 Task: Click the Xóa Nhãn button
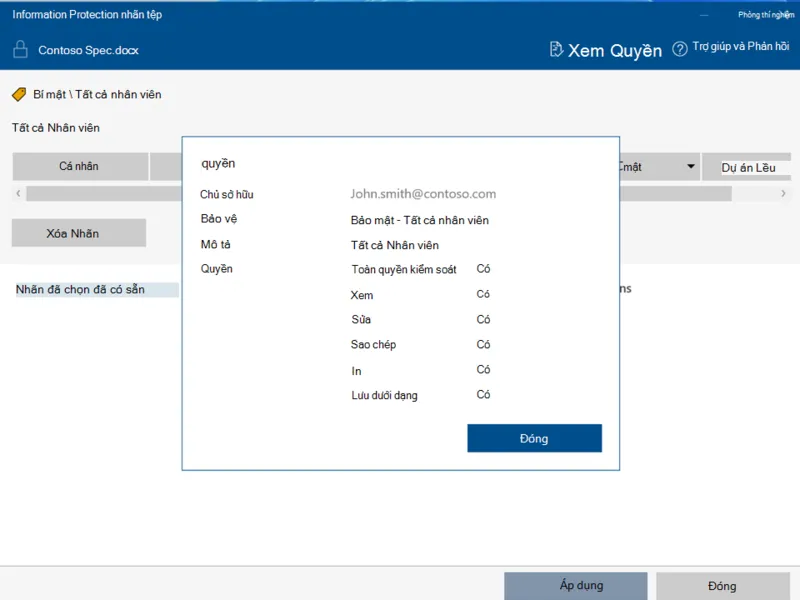pyautogui.click(x=79, y=233)
